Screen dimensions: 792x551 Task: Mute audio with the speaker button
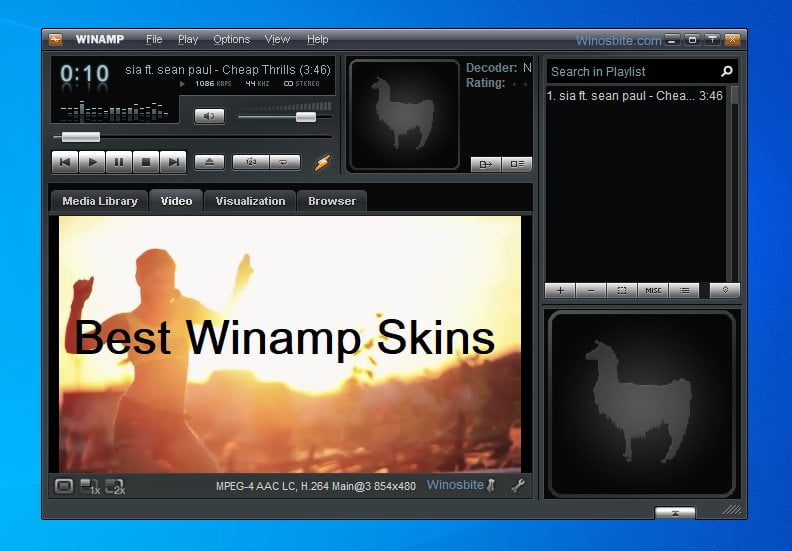coord(210,116)
